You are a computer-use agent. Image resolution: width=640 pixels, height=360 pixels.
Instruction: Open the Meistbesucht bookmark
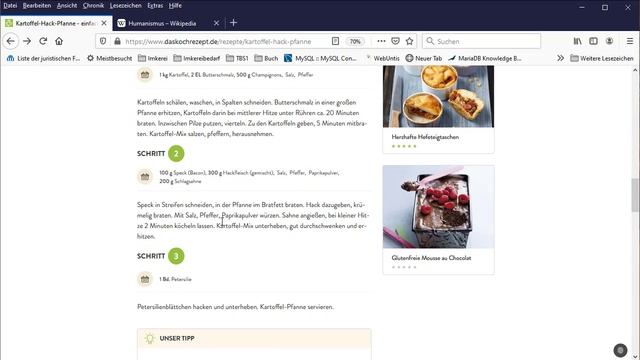(x=109, y=58)
